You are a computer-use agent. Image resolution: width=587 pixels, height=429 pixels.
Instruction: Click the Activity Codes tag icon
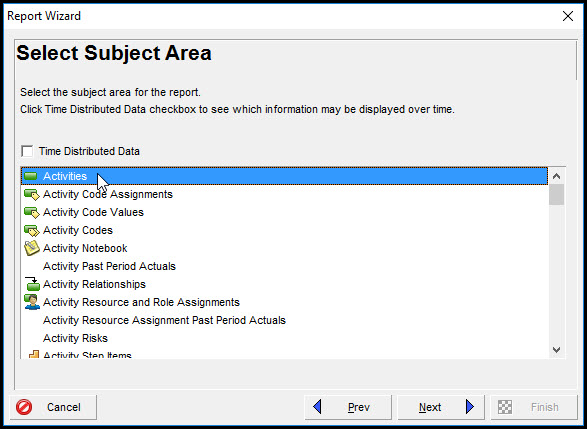[x=31, y=230]
